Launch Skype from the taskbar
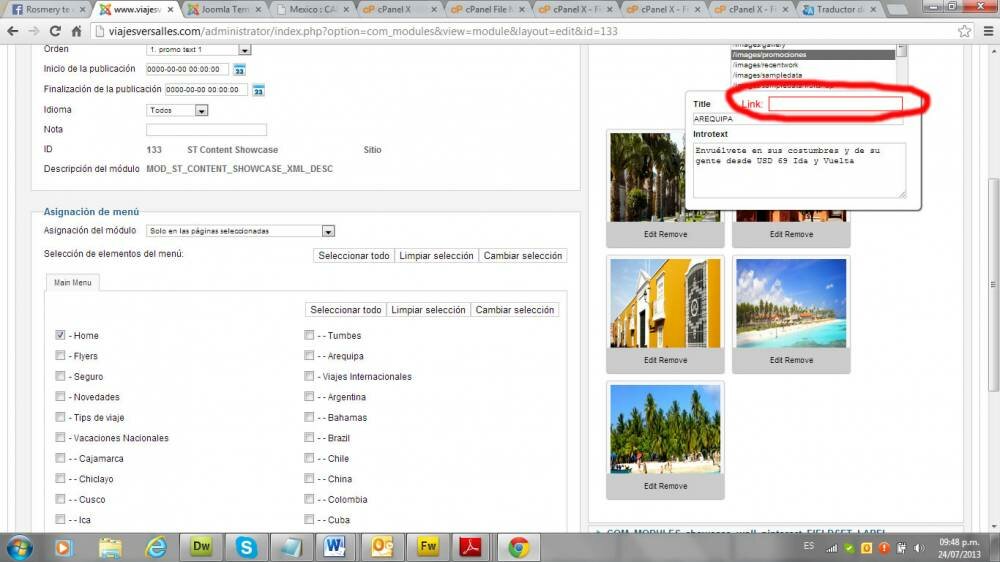The width and height of the screenshot is (1000, 562). [245, 547]
